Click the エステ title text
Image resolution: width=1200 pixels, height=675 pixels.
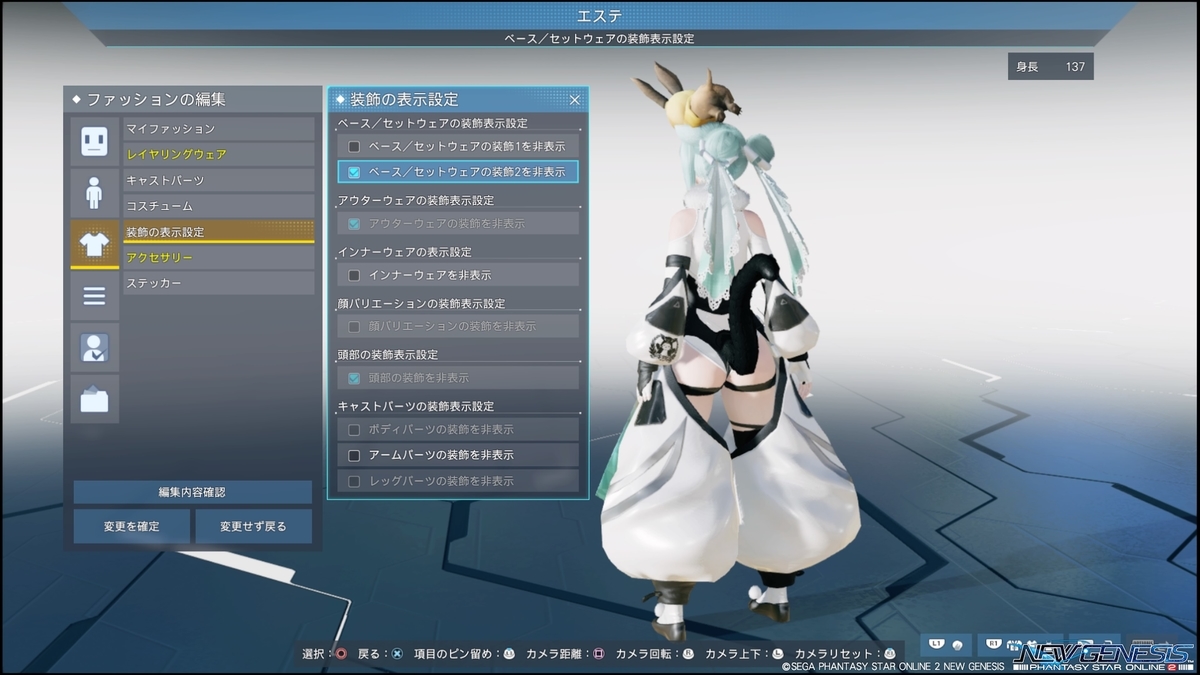(599, 16)
